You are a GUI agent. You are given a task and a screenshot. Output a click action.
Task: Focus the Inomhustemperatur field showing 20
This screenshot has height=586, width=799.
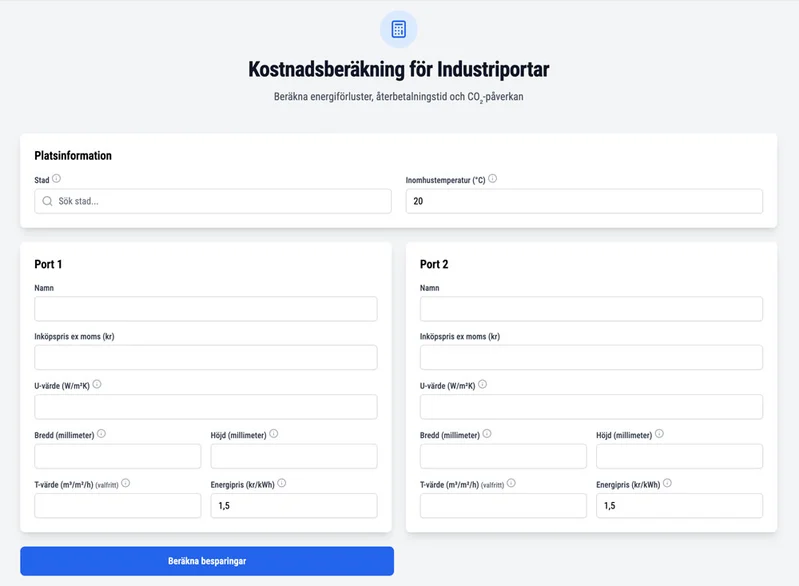tap(584, 201)
